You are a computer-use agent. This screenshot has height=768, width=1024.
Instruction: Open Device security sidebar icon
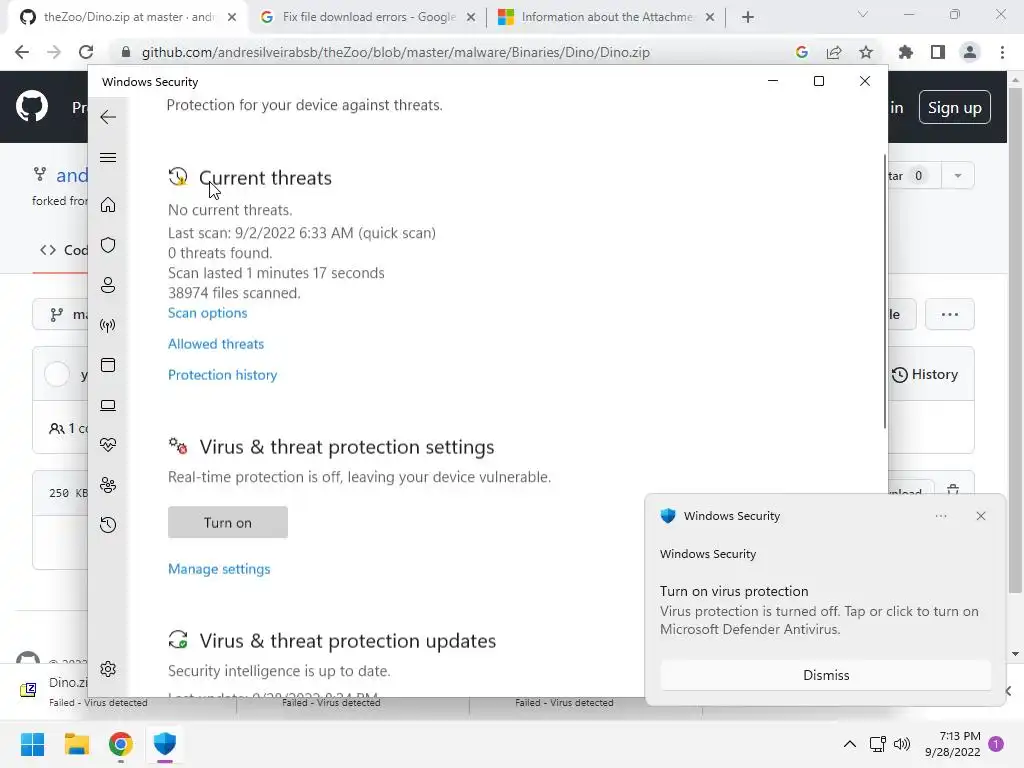click(x=108, y=406)
